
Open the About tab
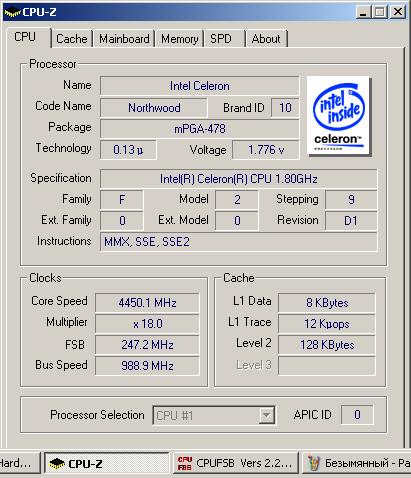point(266,39)
